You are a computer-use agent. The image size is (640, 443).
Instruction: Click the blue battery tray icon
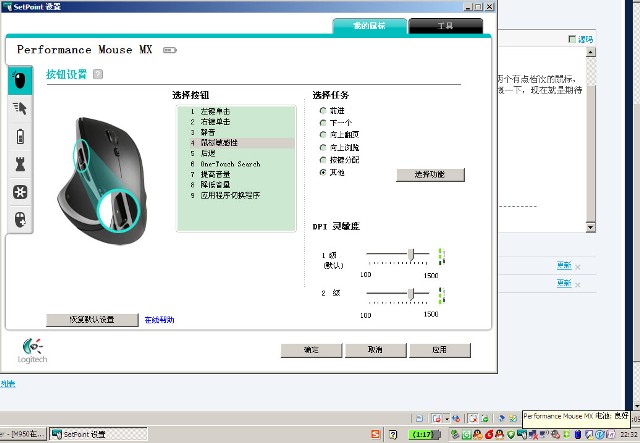click(578, 434)
